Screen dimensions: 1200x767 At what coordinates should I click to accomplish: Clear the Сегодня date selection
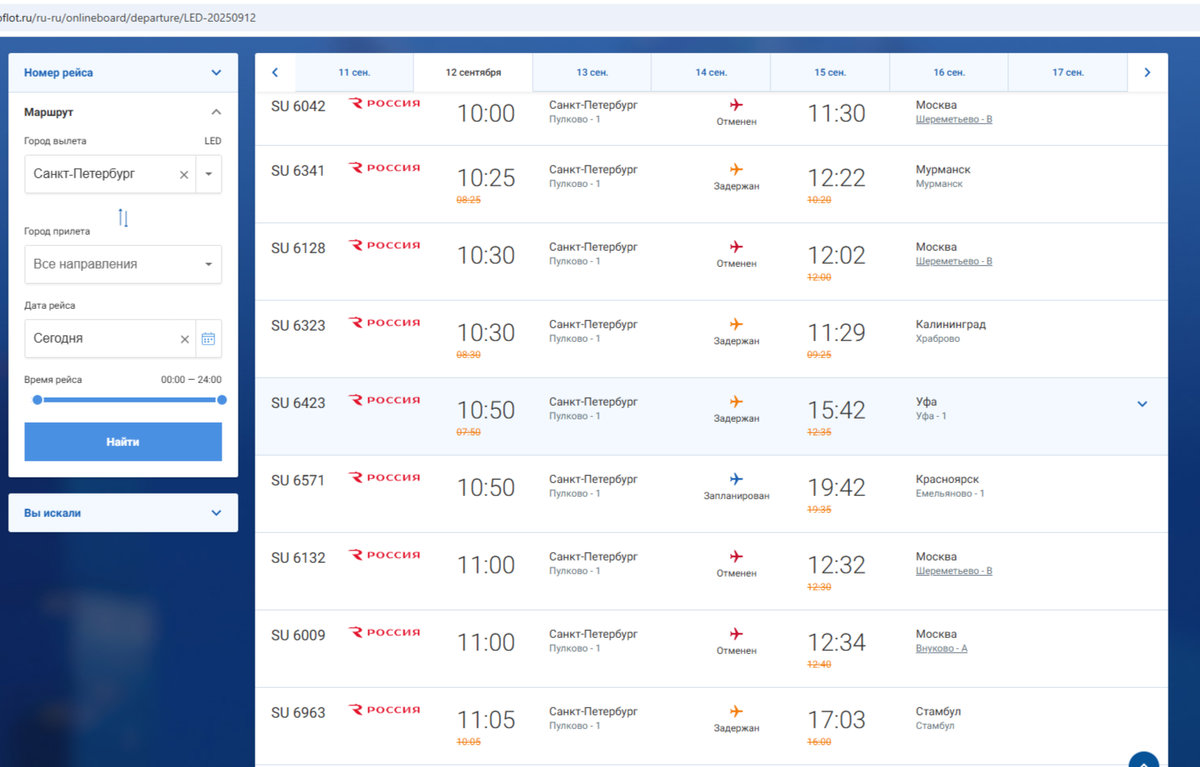tap(184, 338)
